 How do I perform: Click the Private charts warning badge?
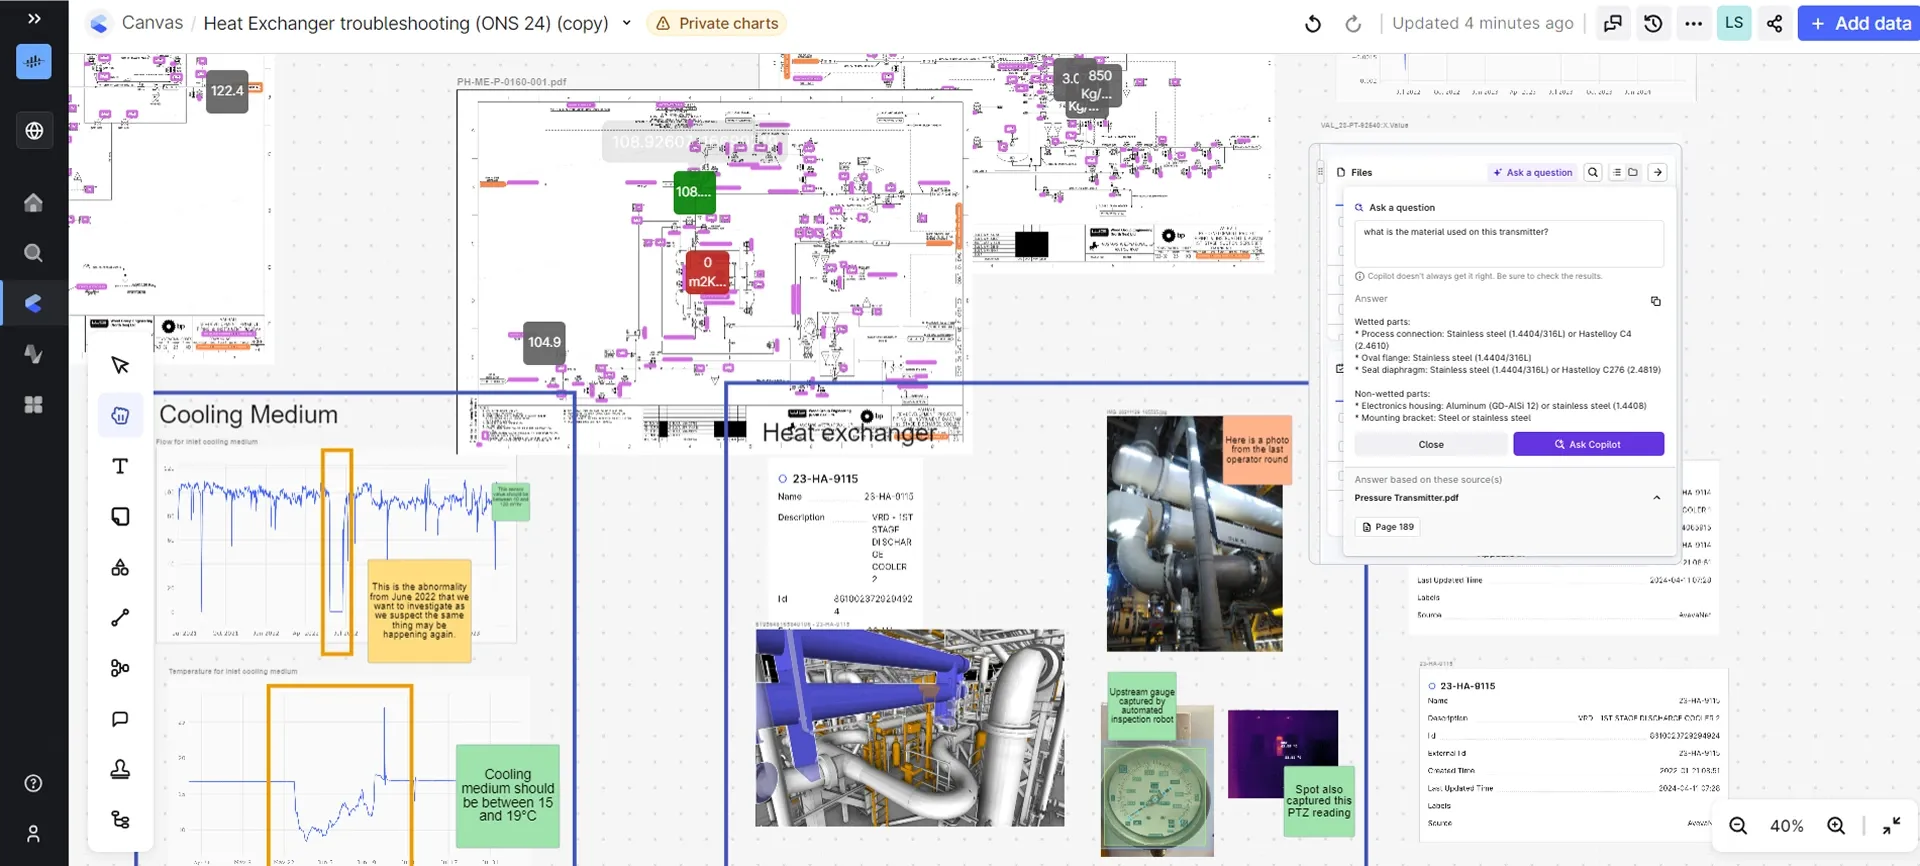coord(717,23)
